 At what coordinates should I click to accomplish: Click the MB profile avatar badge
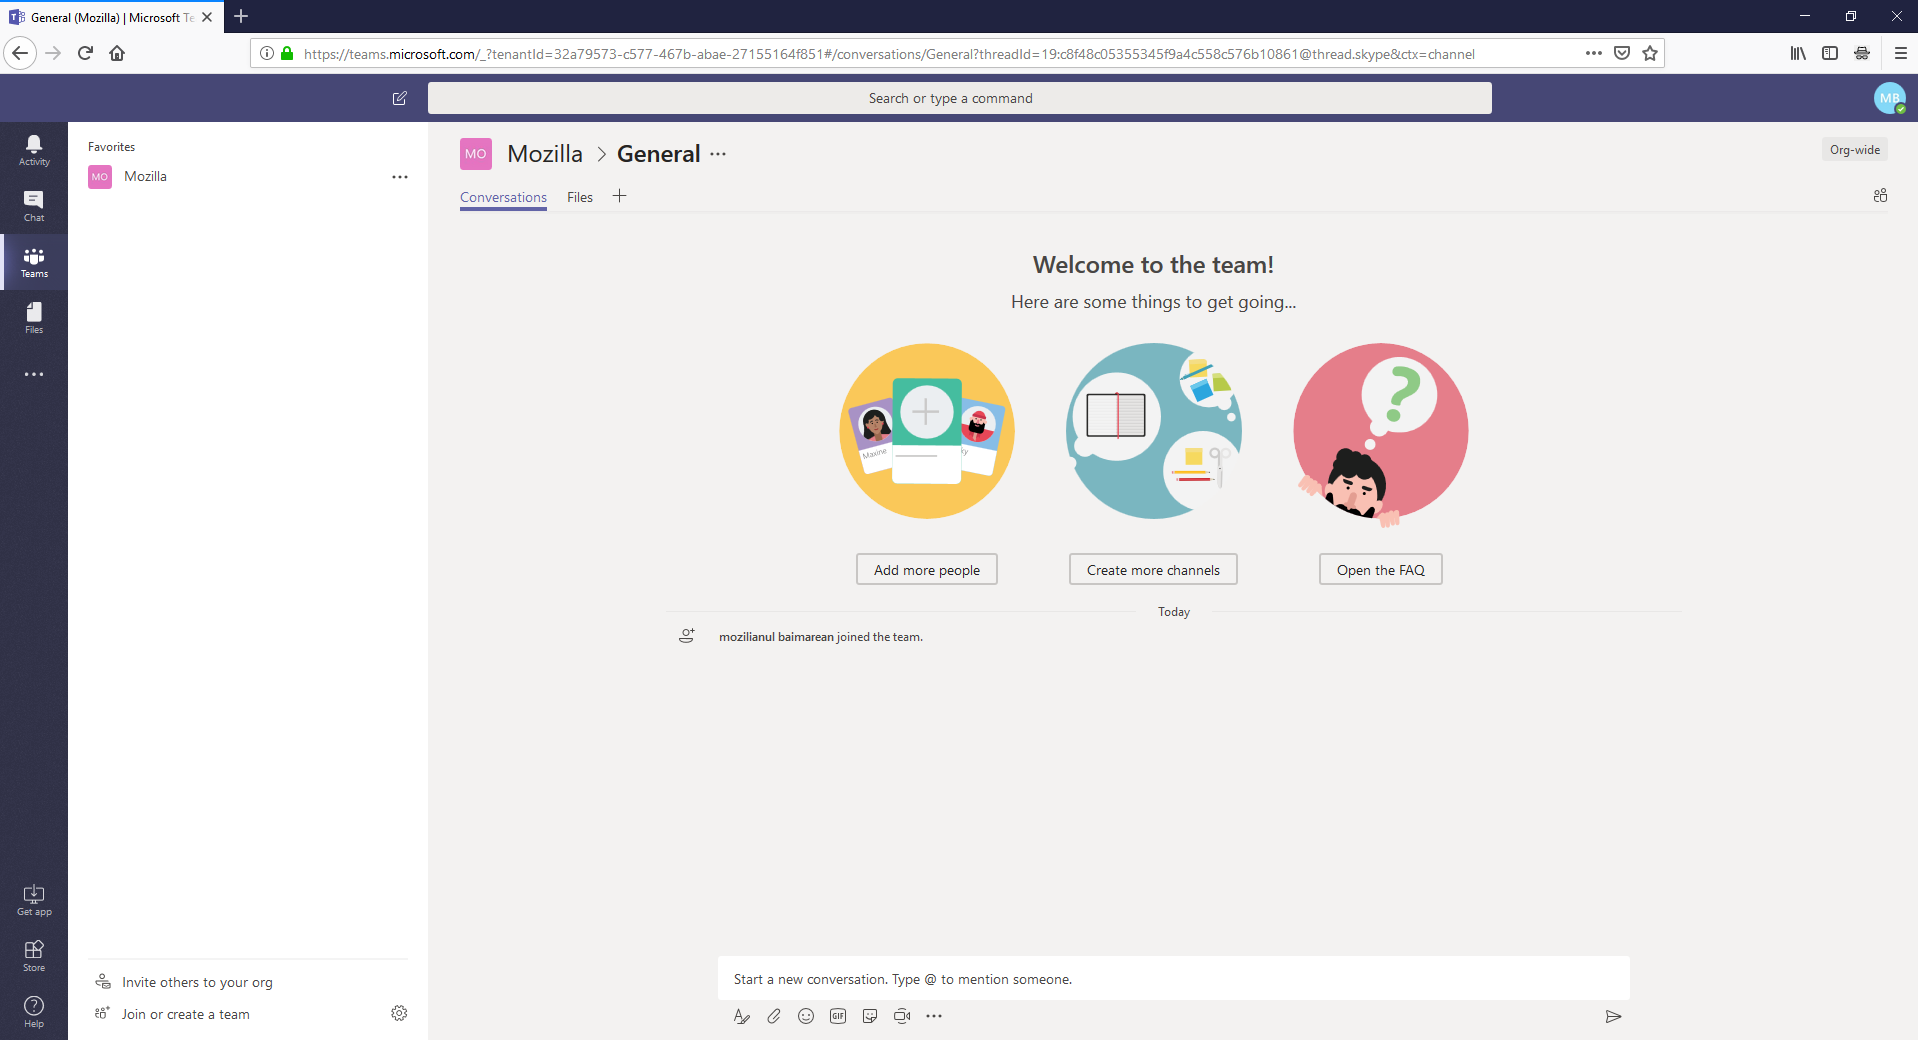tap(1889, 98)
